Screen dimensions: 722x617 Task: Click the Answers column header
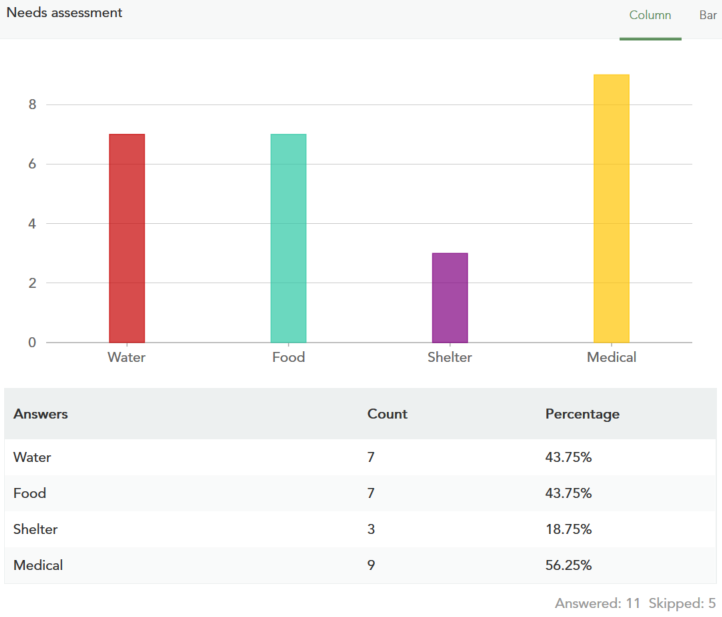click(41, 414)
